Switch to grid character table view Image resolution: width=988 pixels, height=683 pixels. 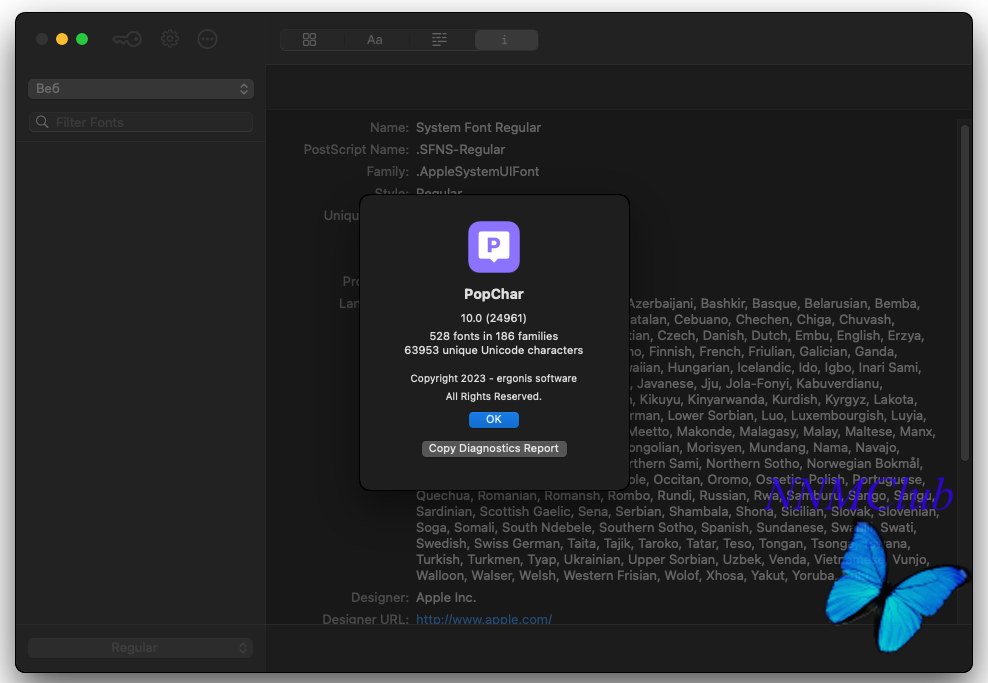[x=309, y=40]
